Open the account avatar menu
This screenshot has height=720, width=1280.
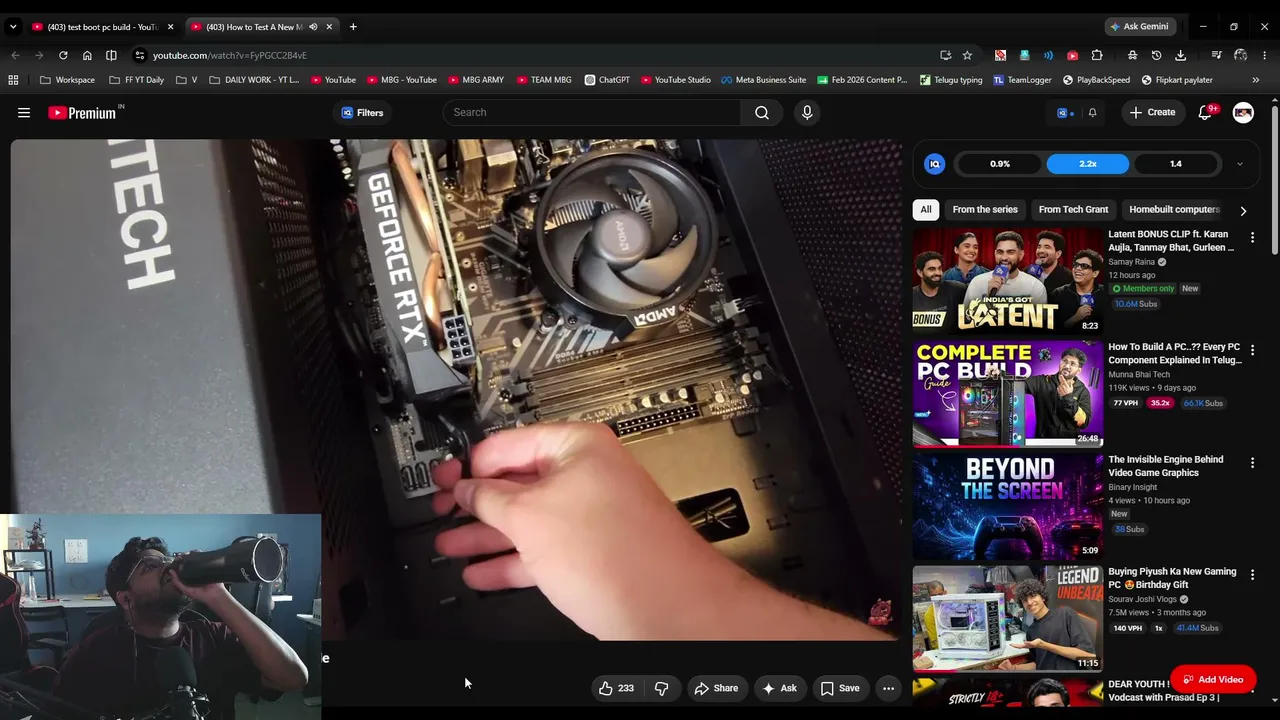pos(1243,113)
